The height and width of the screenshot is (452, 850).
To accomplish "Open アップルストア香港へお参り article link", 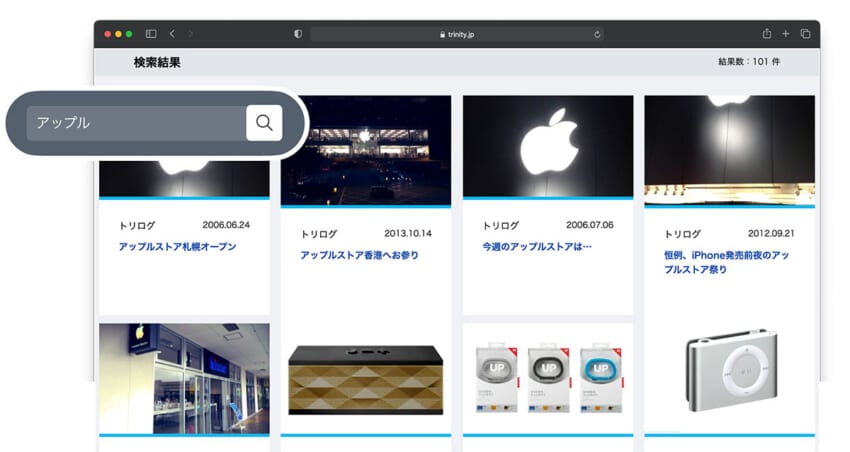I will click(359, 255).
